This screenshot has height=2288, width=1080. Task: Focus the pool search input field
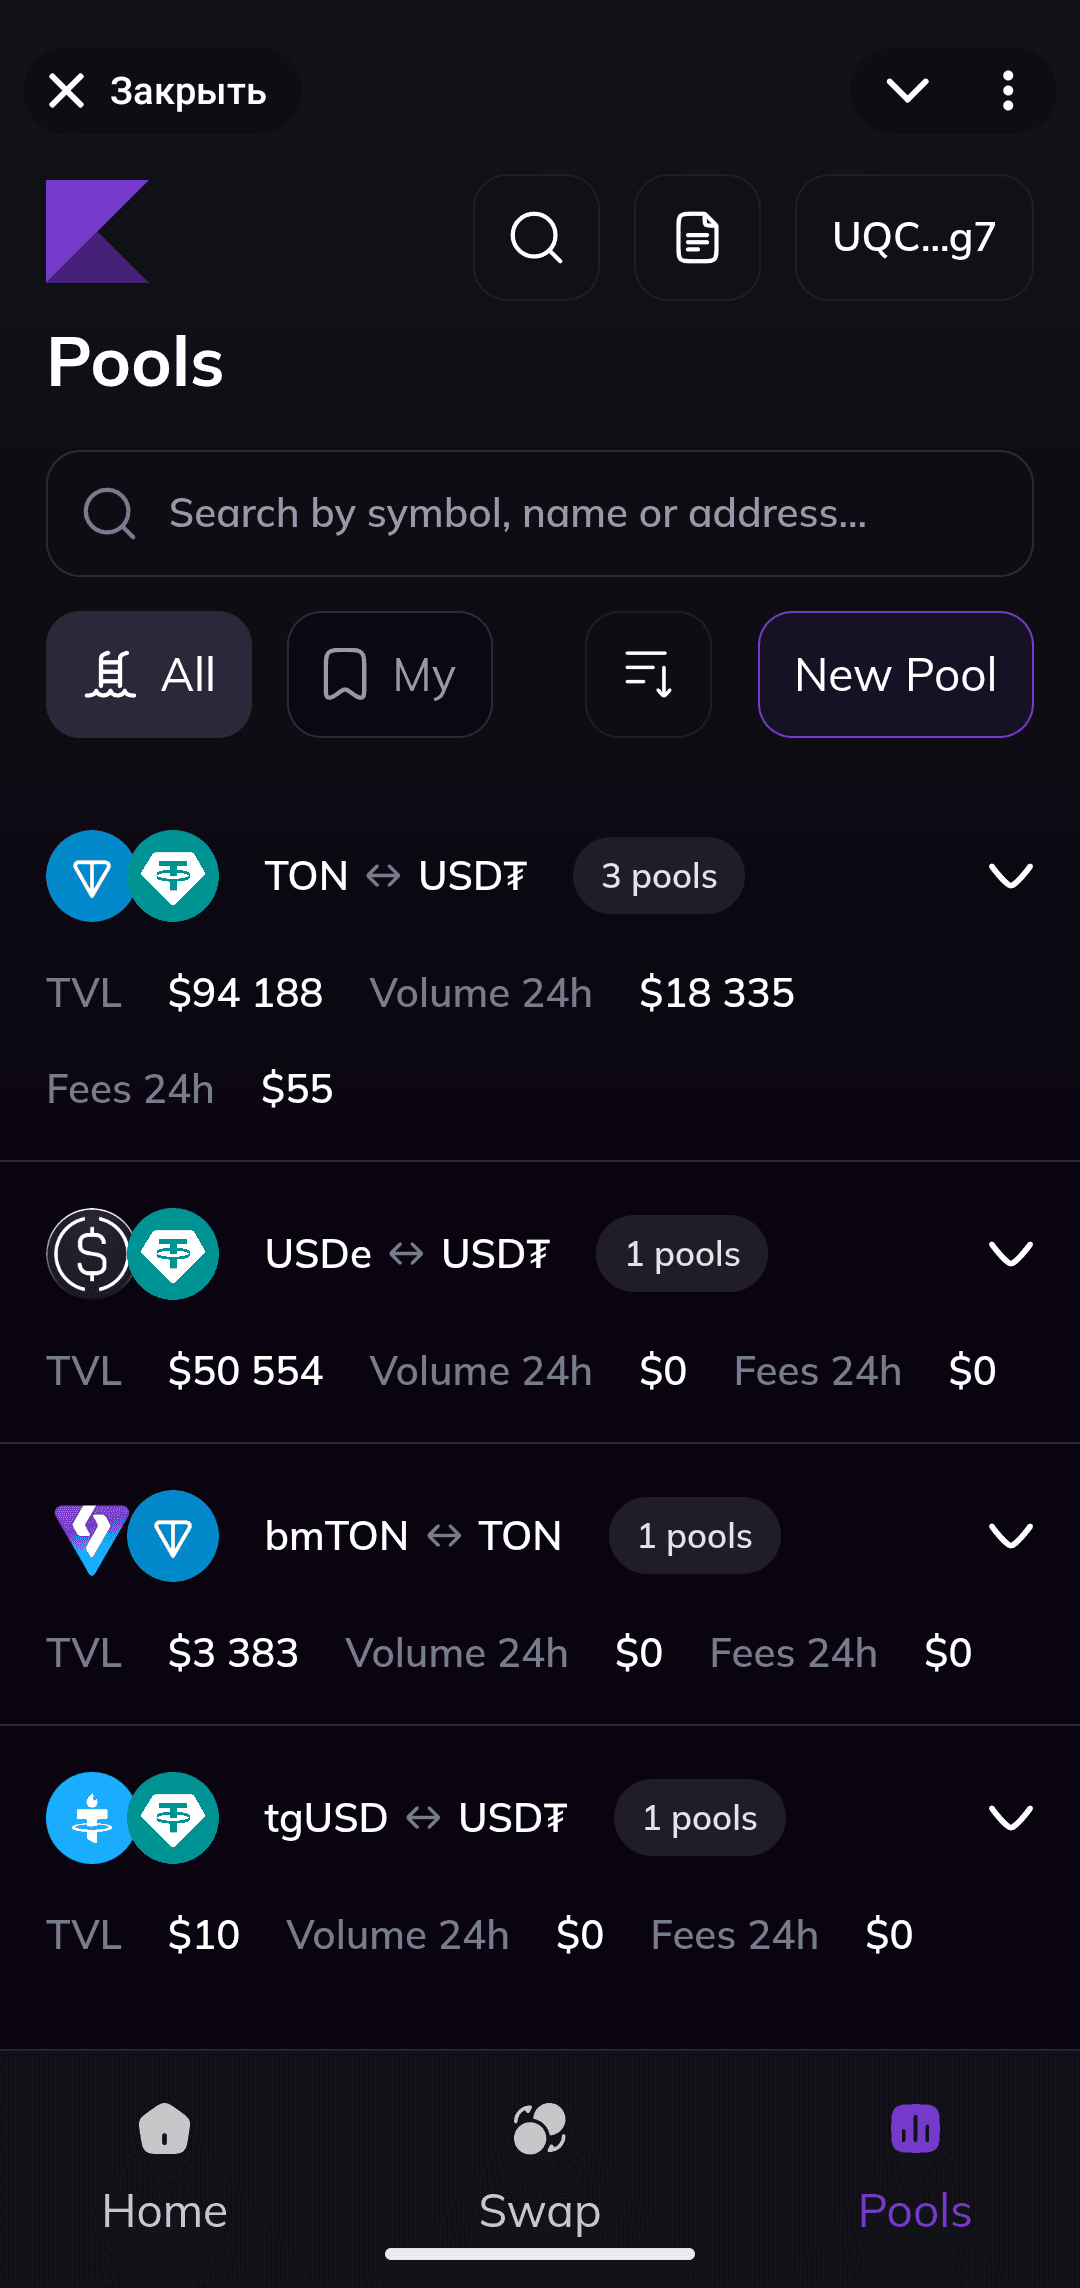(x=540, y=513)
